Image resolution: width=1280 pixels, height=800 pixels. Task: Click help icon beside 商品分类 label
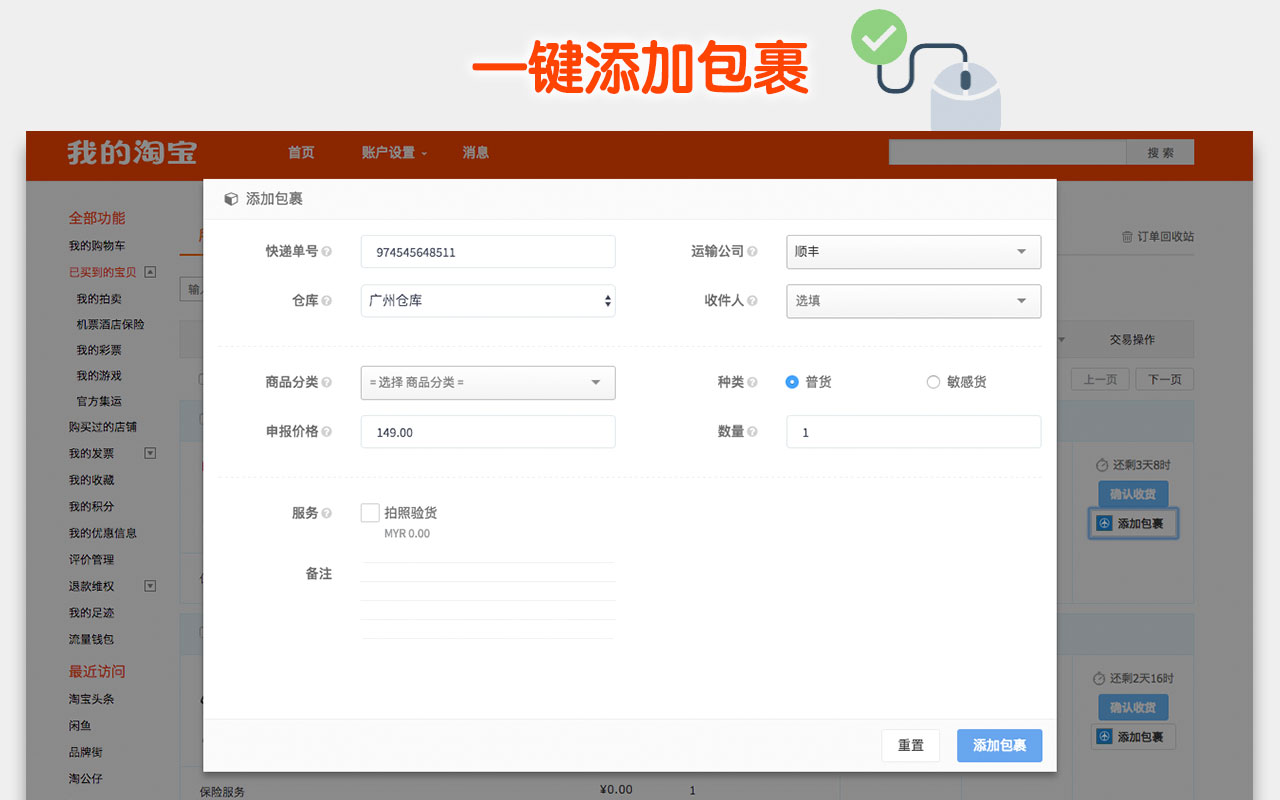coord(327,382)
